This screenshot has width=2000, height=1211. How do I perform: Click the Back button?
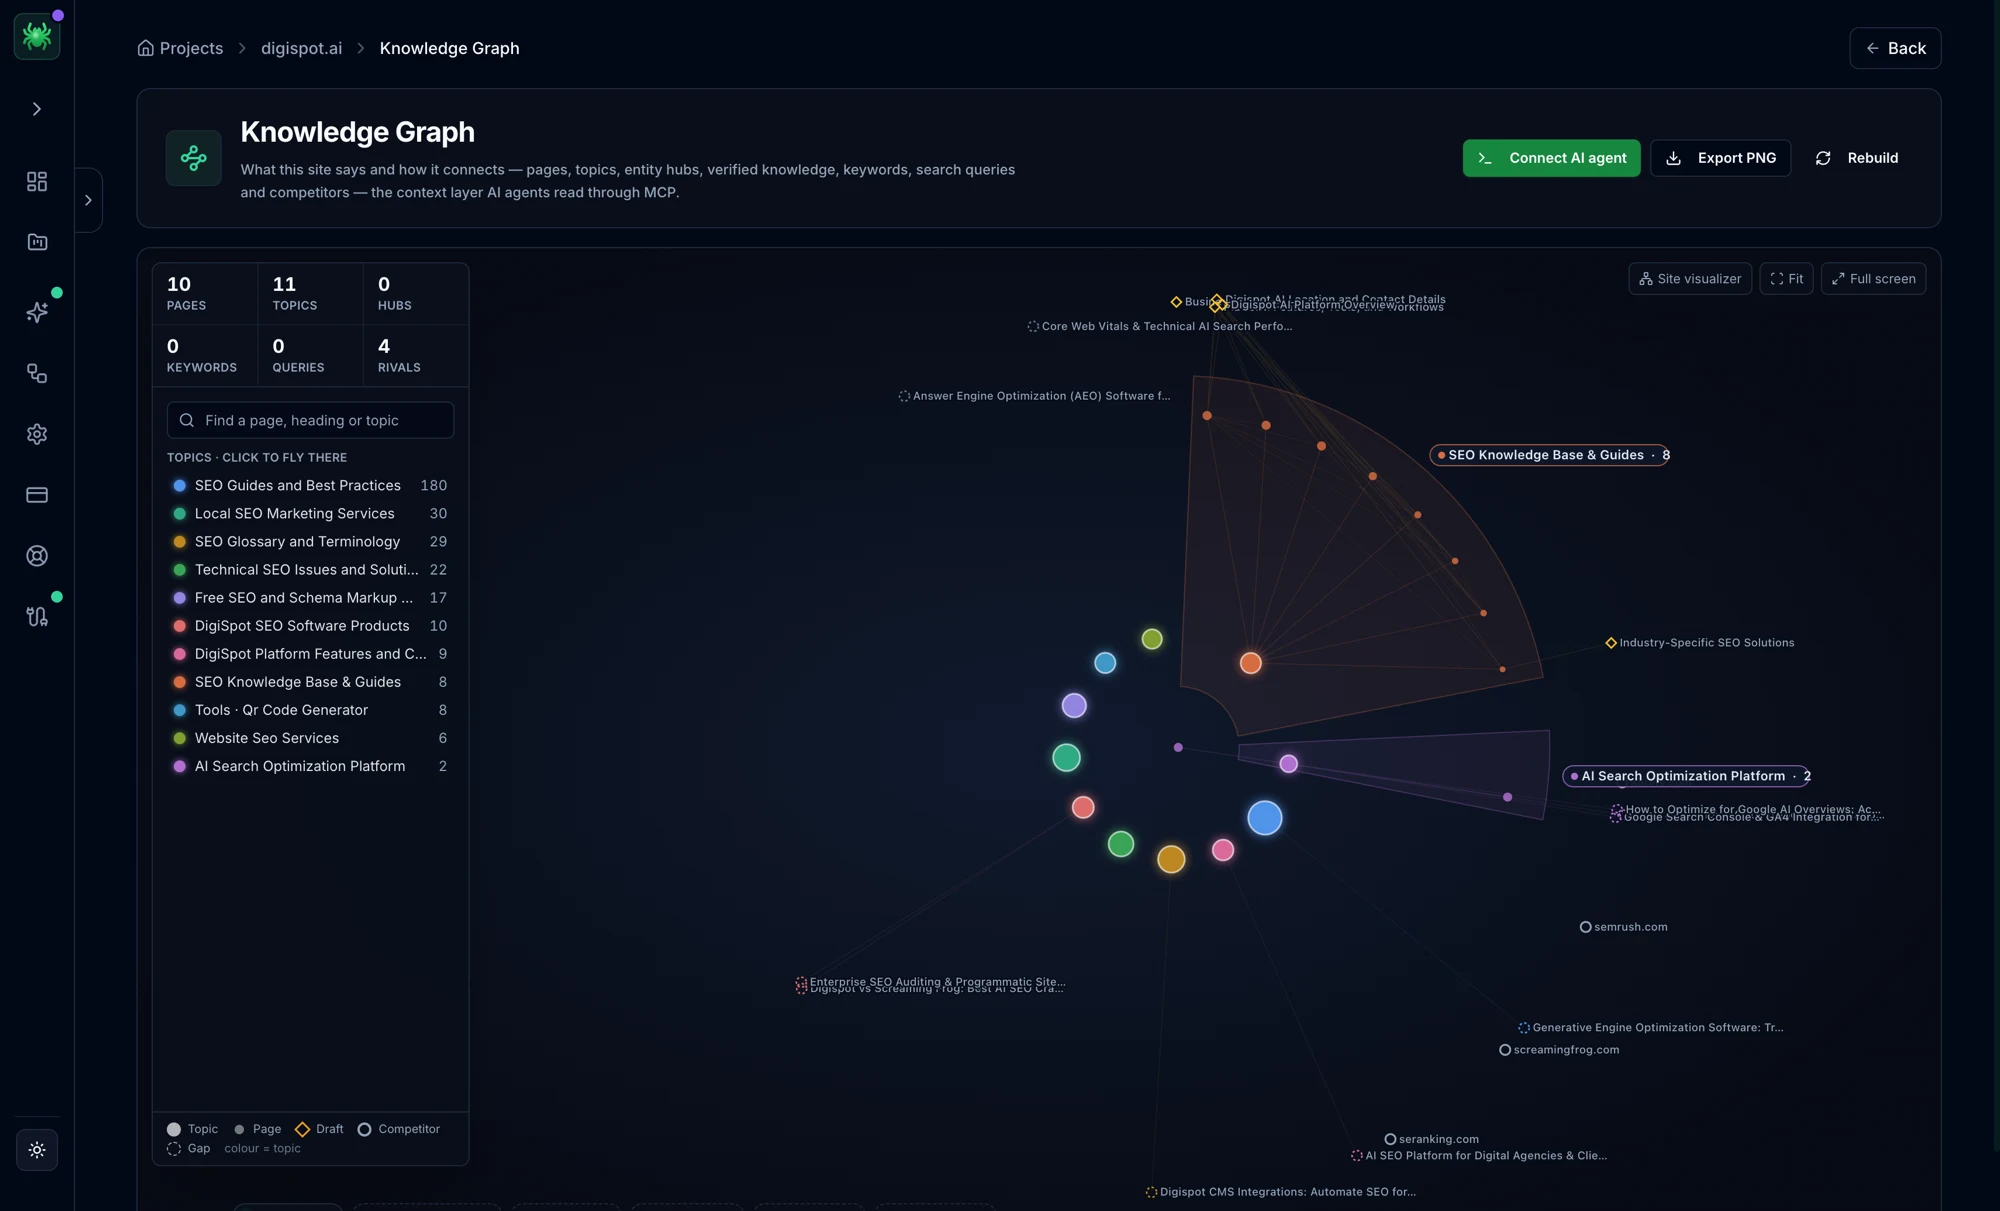(x=1895, y=48)
